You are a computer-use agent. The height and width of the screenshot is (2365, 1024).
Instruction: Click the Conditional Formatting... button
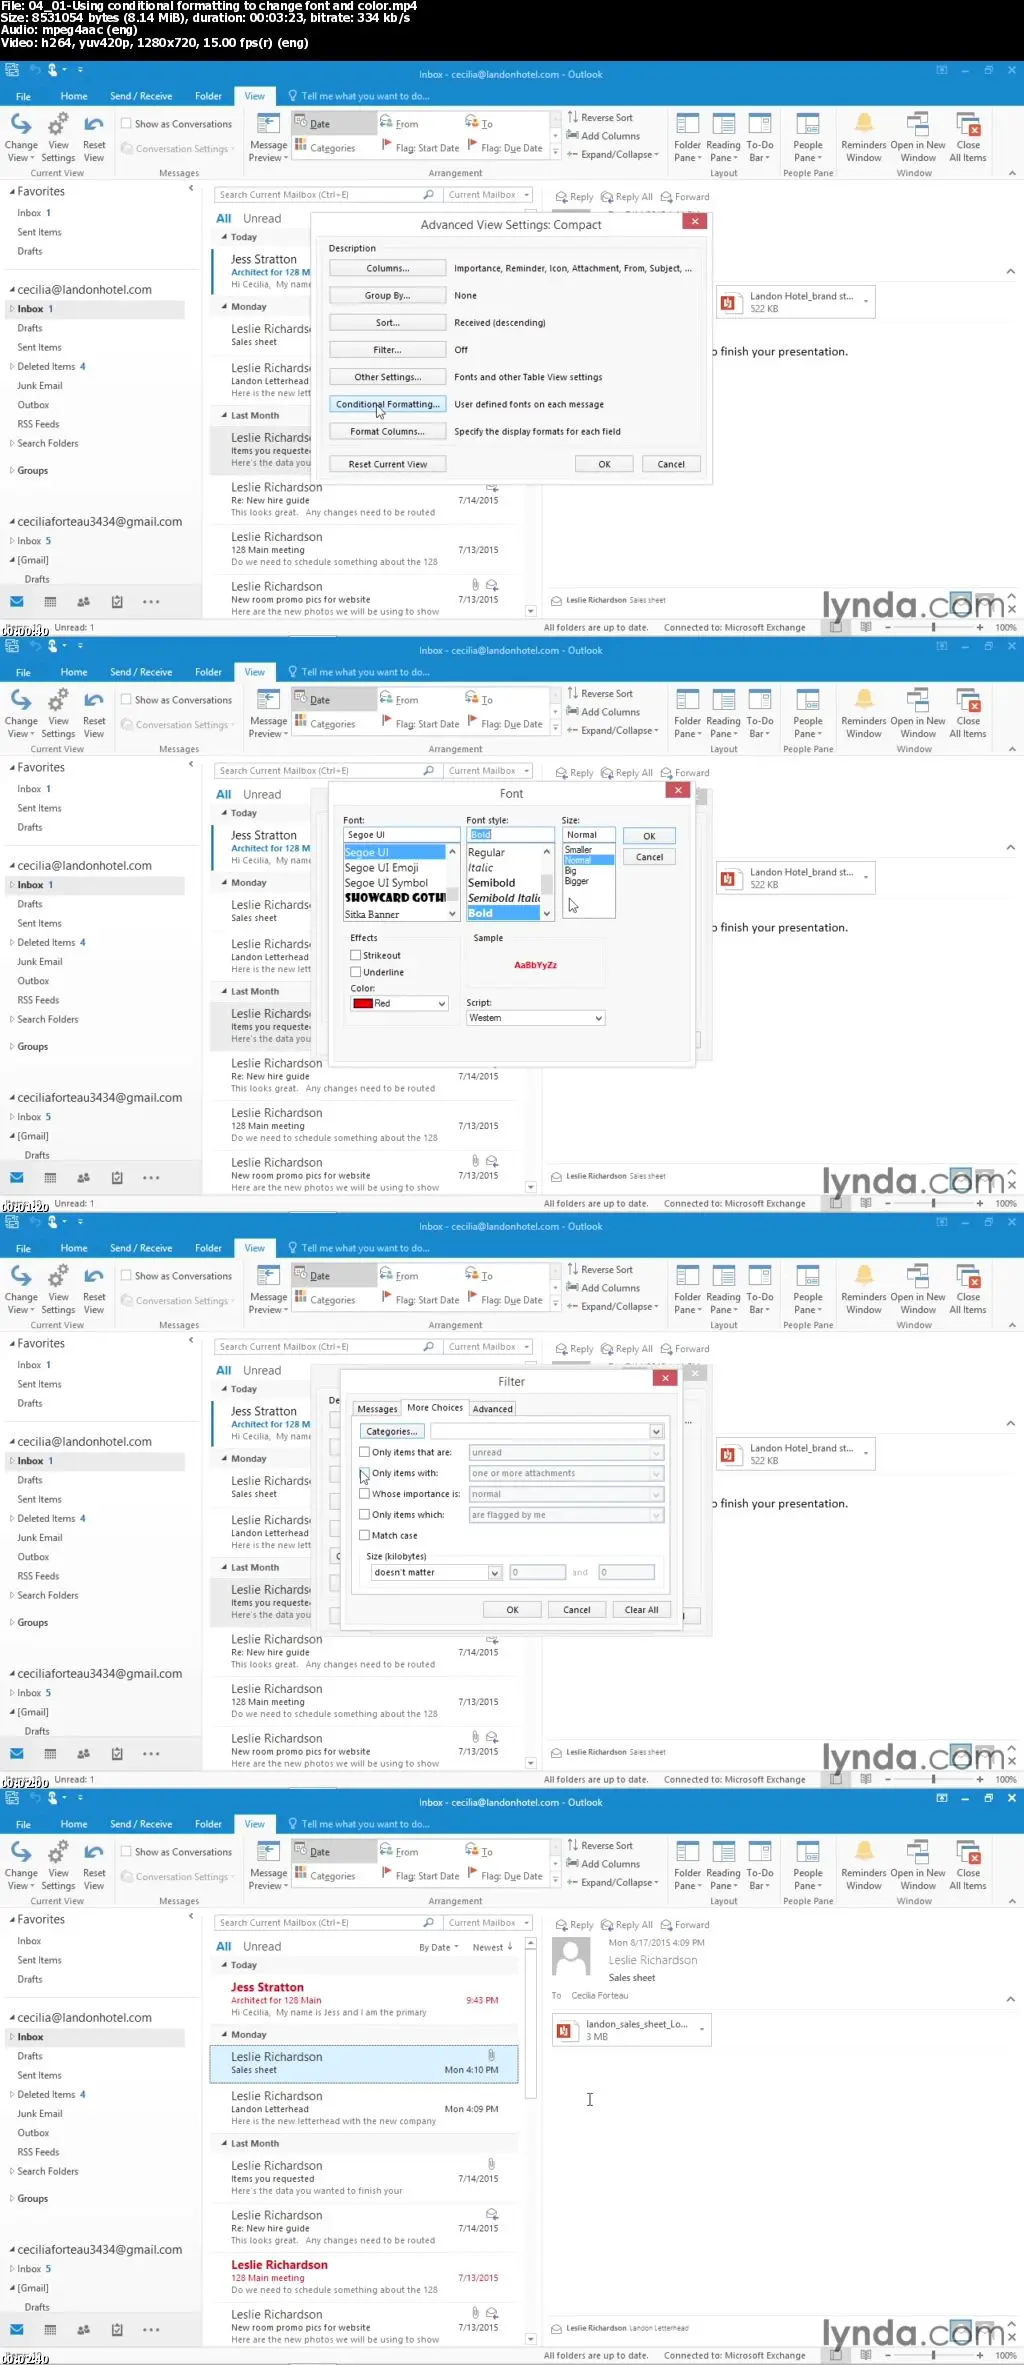coord(387,404)
